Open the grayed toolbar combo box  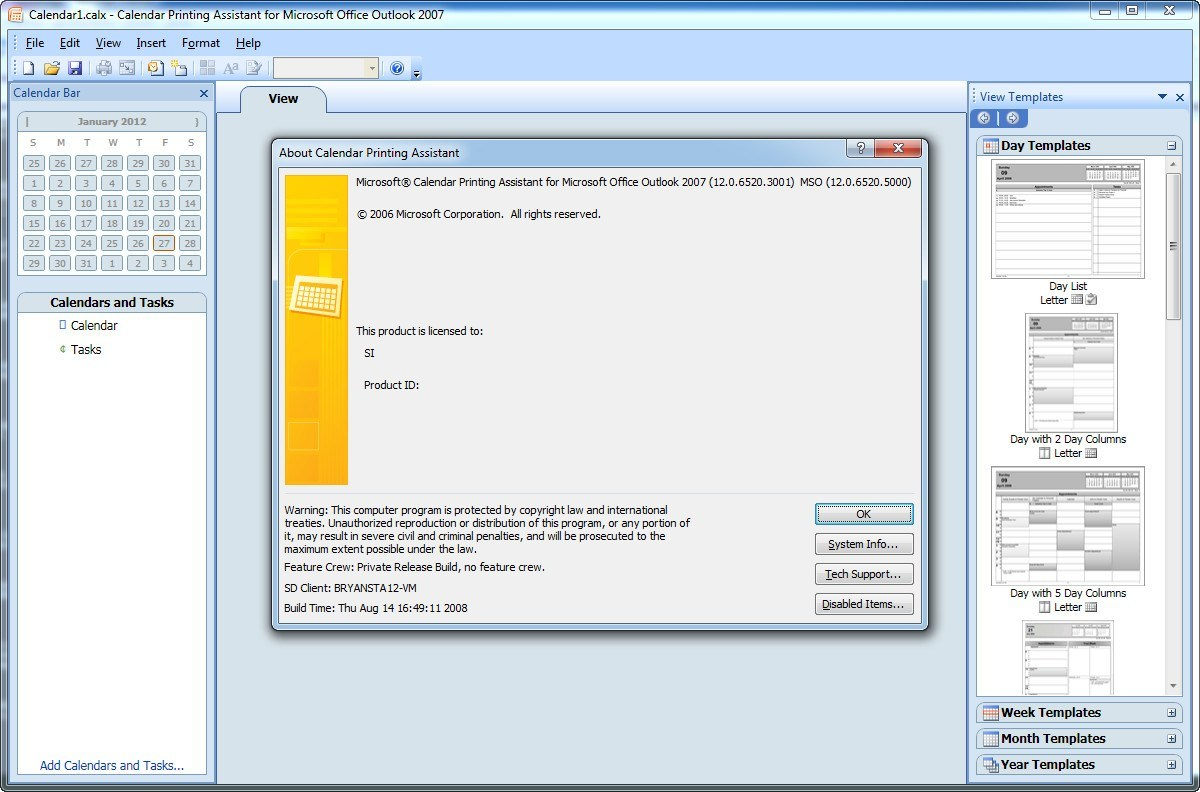(326, 68)
